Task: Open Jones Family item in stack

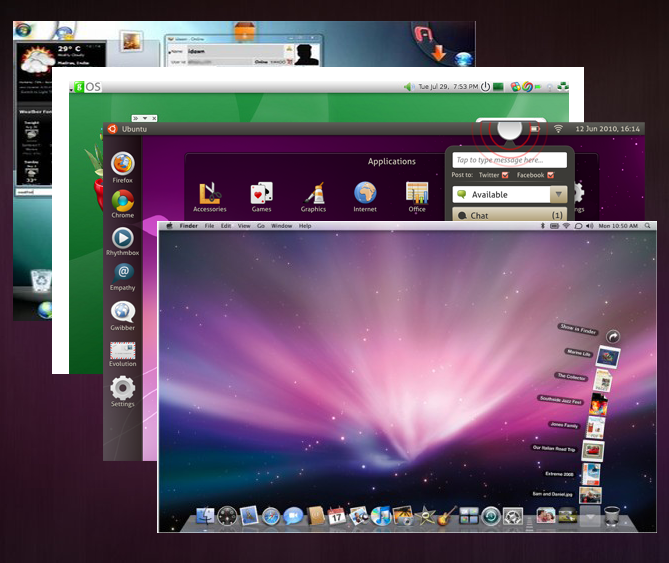Action: click(x=595, y=427)
